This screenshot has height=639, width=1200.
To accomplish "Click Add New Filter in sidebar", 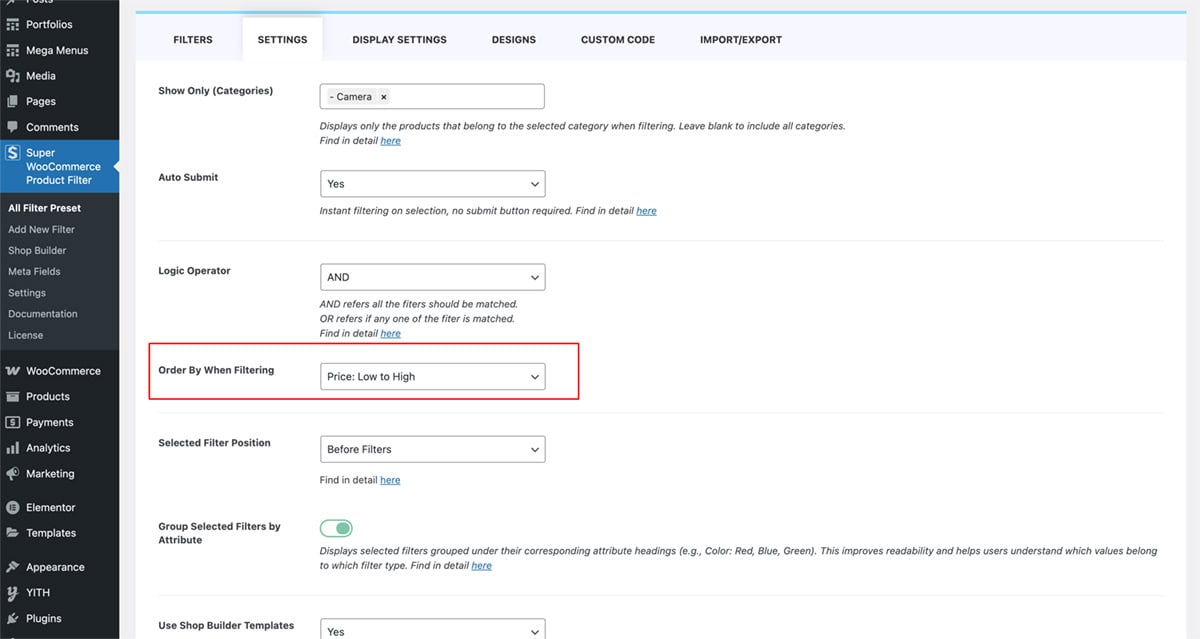I will click(41, 229).
